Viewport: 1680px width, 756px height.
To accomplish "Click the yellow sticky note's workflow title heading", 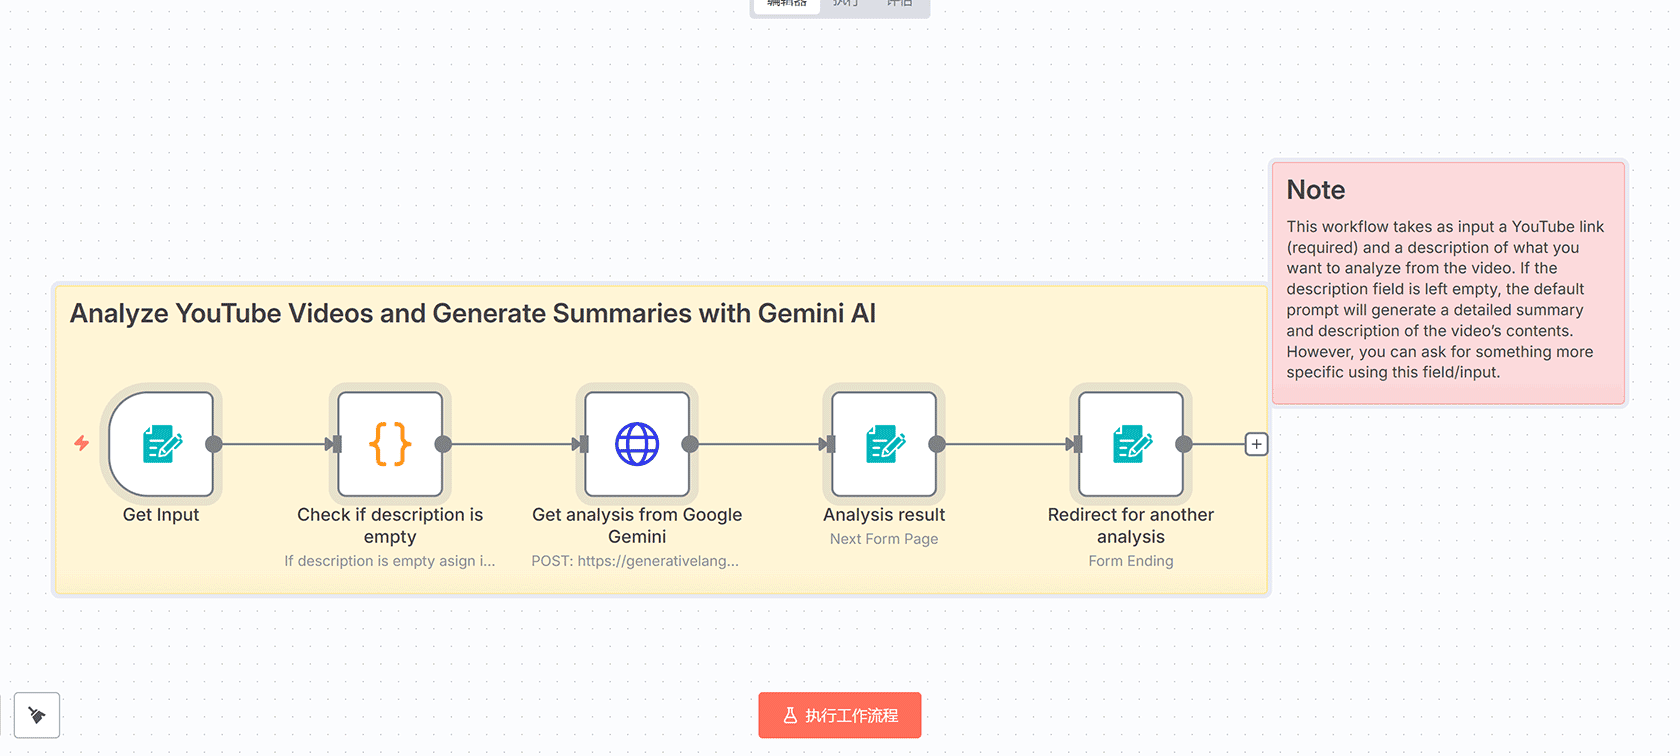I will [x=472, y=314].
